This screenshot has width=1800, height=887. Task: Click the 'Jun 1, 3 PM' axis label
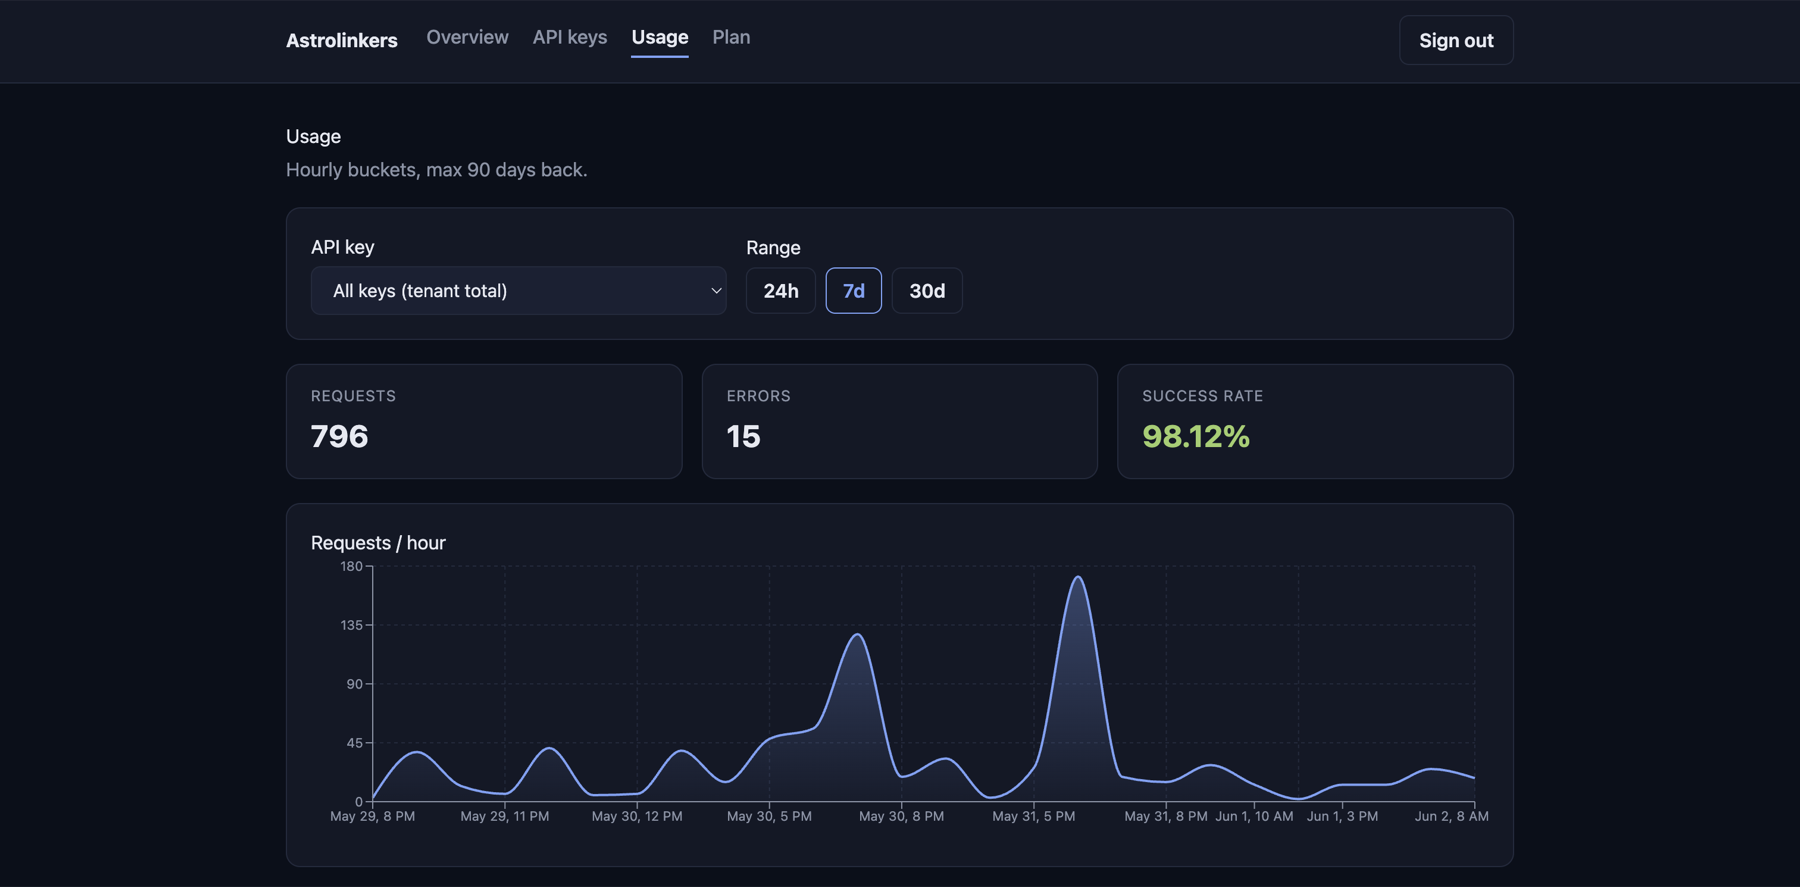pyautogui.click(x=1342, y=816)
